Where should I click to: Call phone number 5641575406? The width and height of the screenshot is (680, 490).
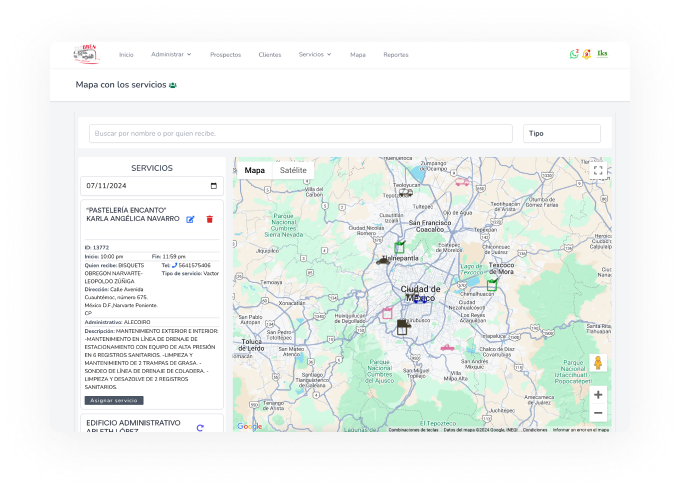tap(194, 265)
